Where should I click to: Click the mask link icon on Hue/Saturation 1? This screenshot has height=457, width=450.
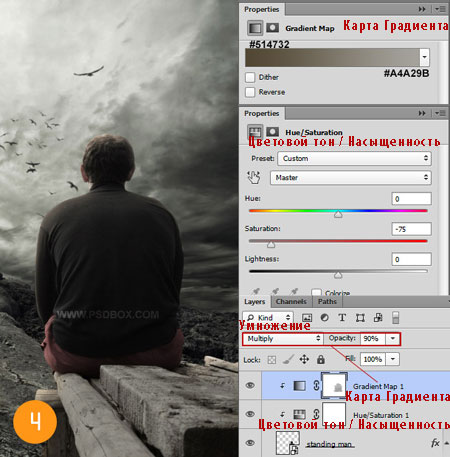[316, 414]
